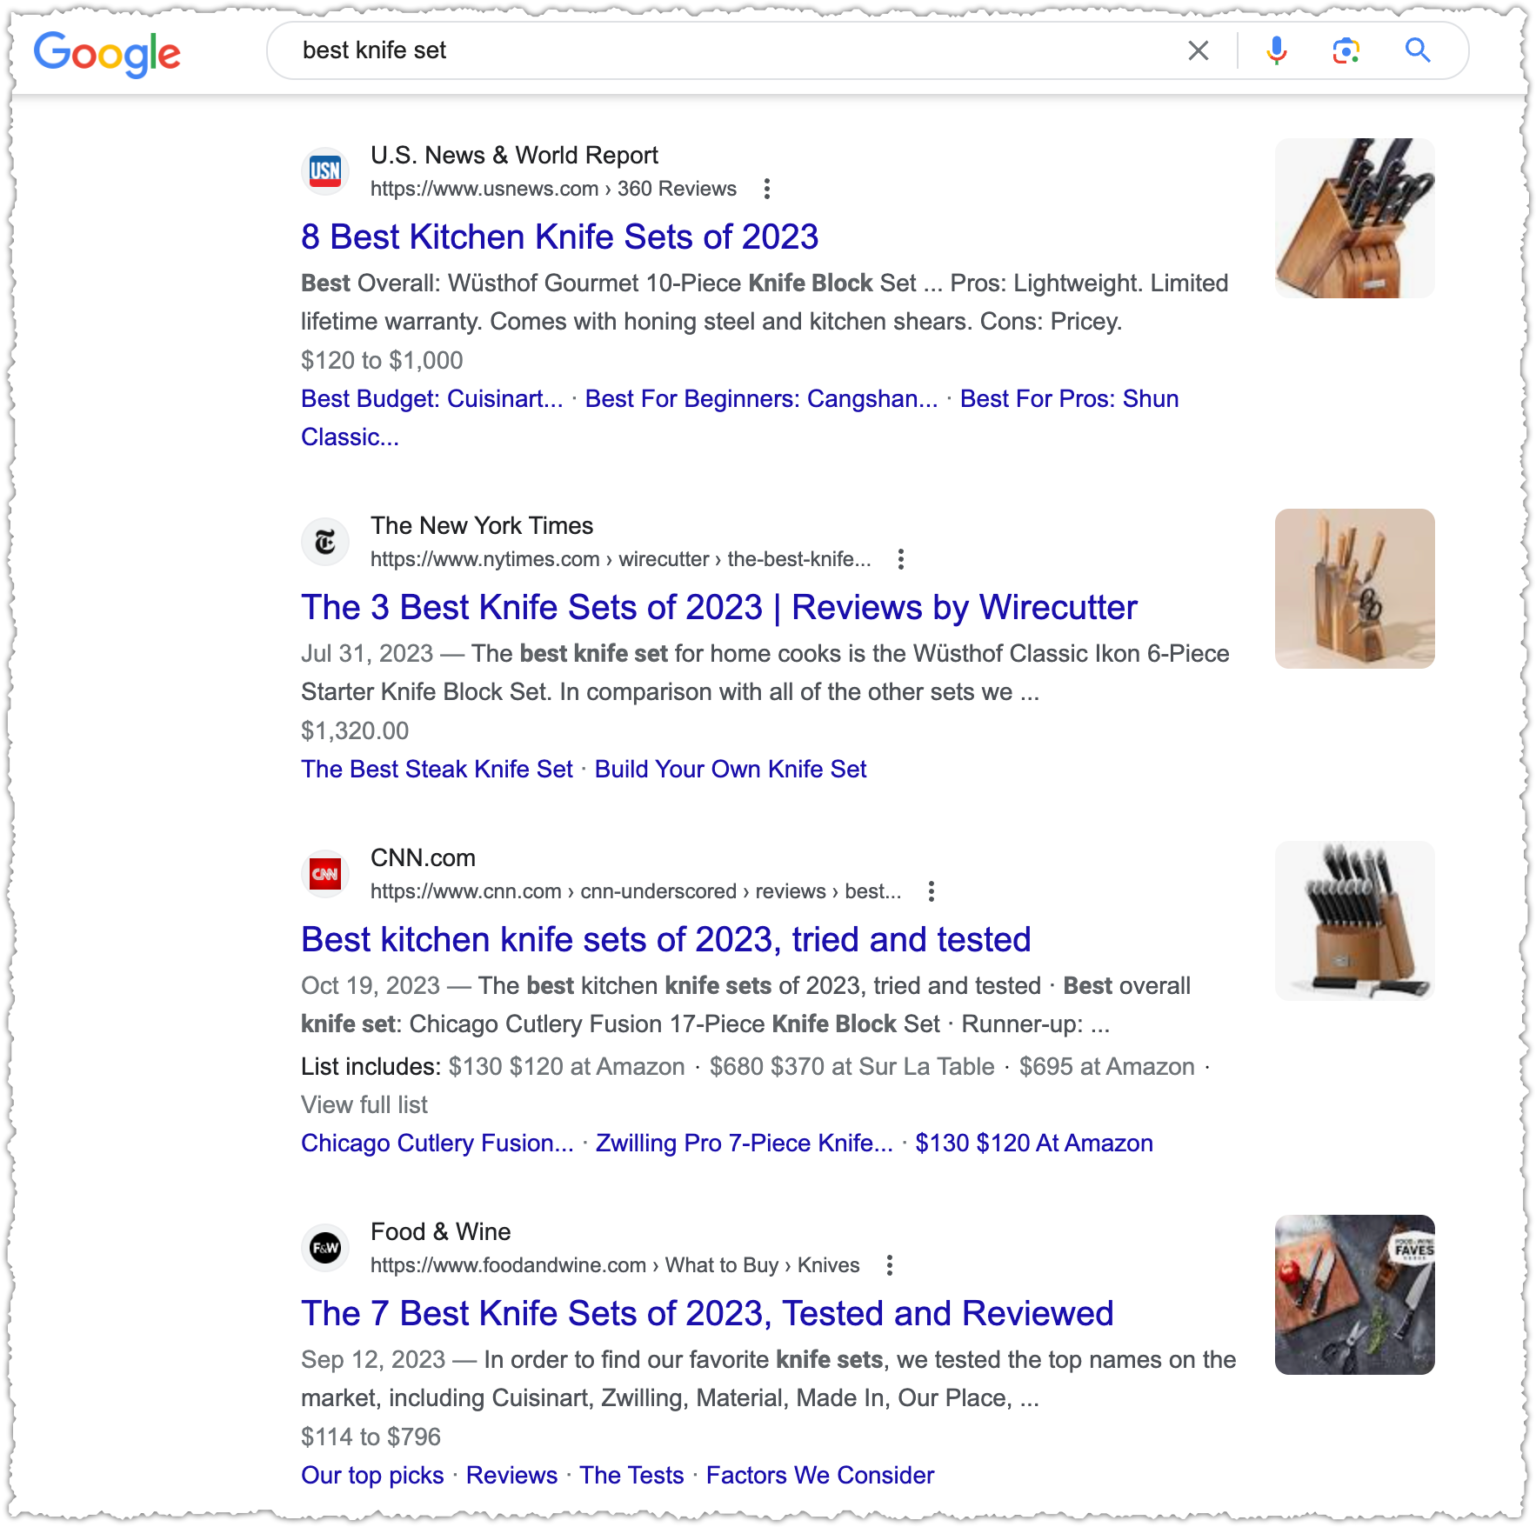Click 'U.S. News & World Report' site name

[x=514, y=155]
